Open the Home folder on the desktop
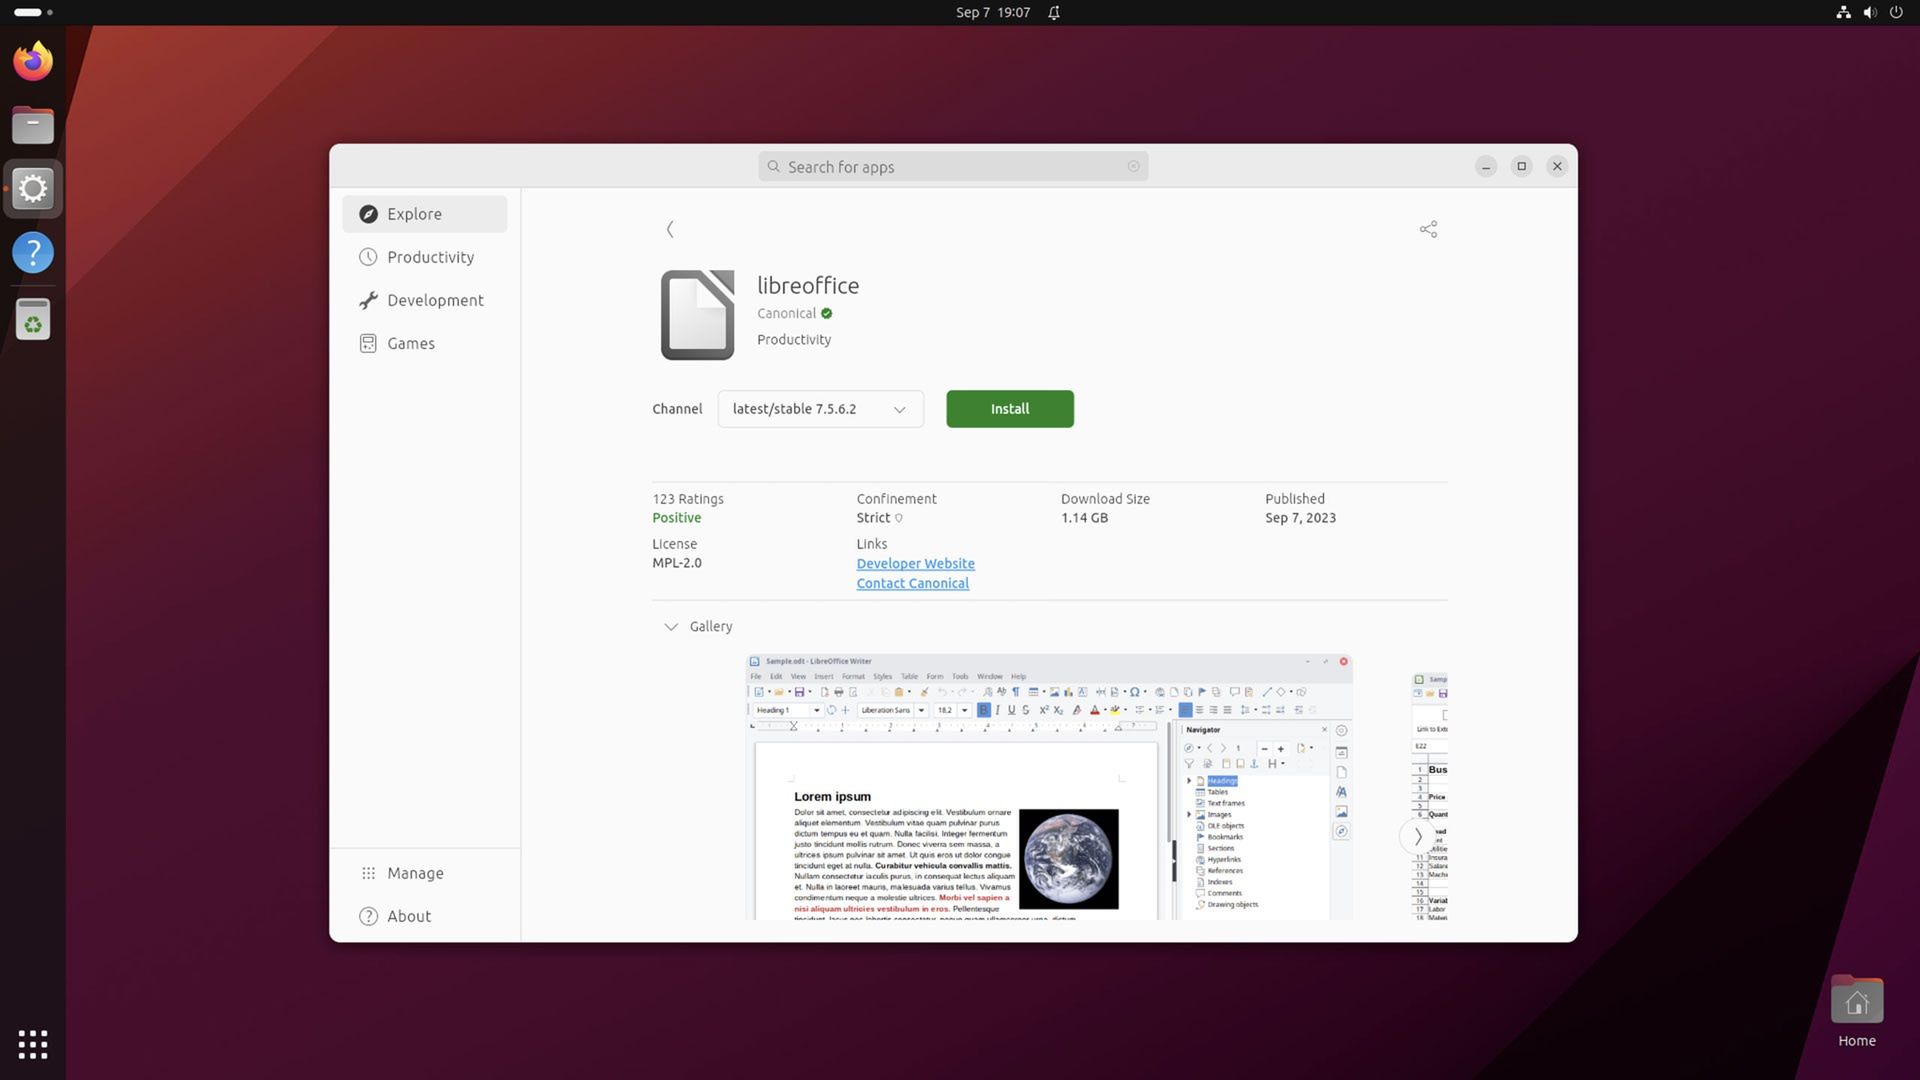 1857,999
